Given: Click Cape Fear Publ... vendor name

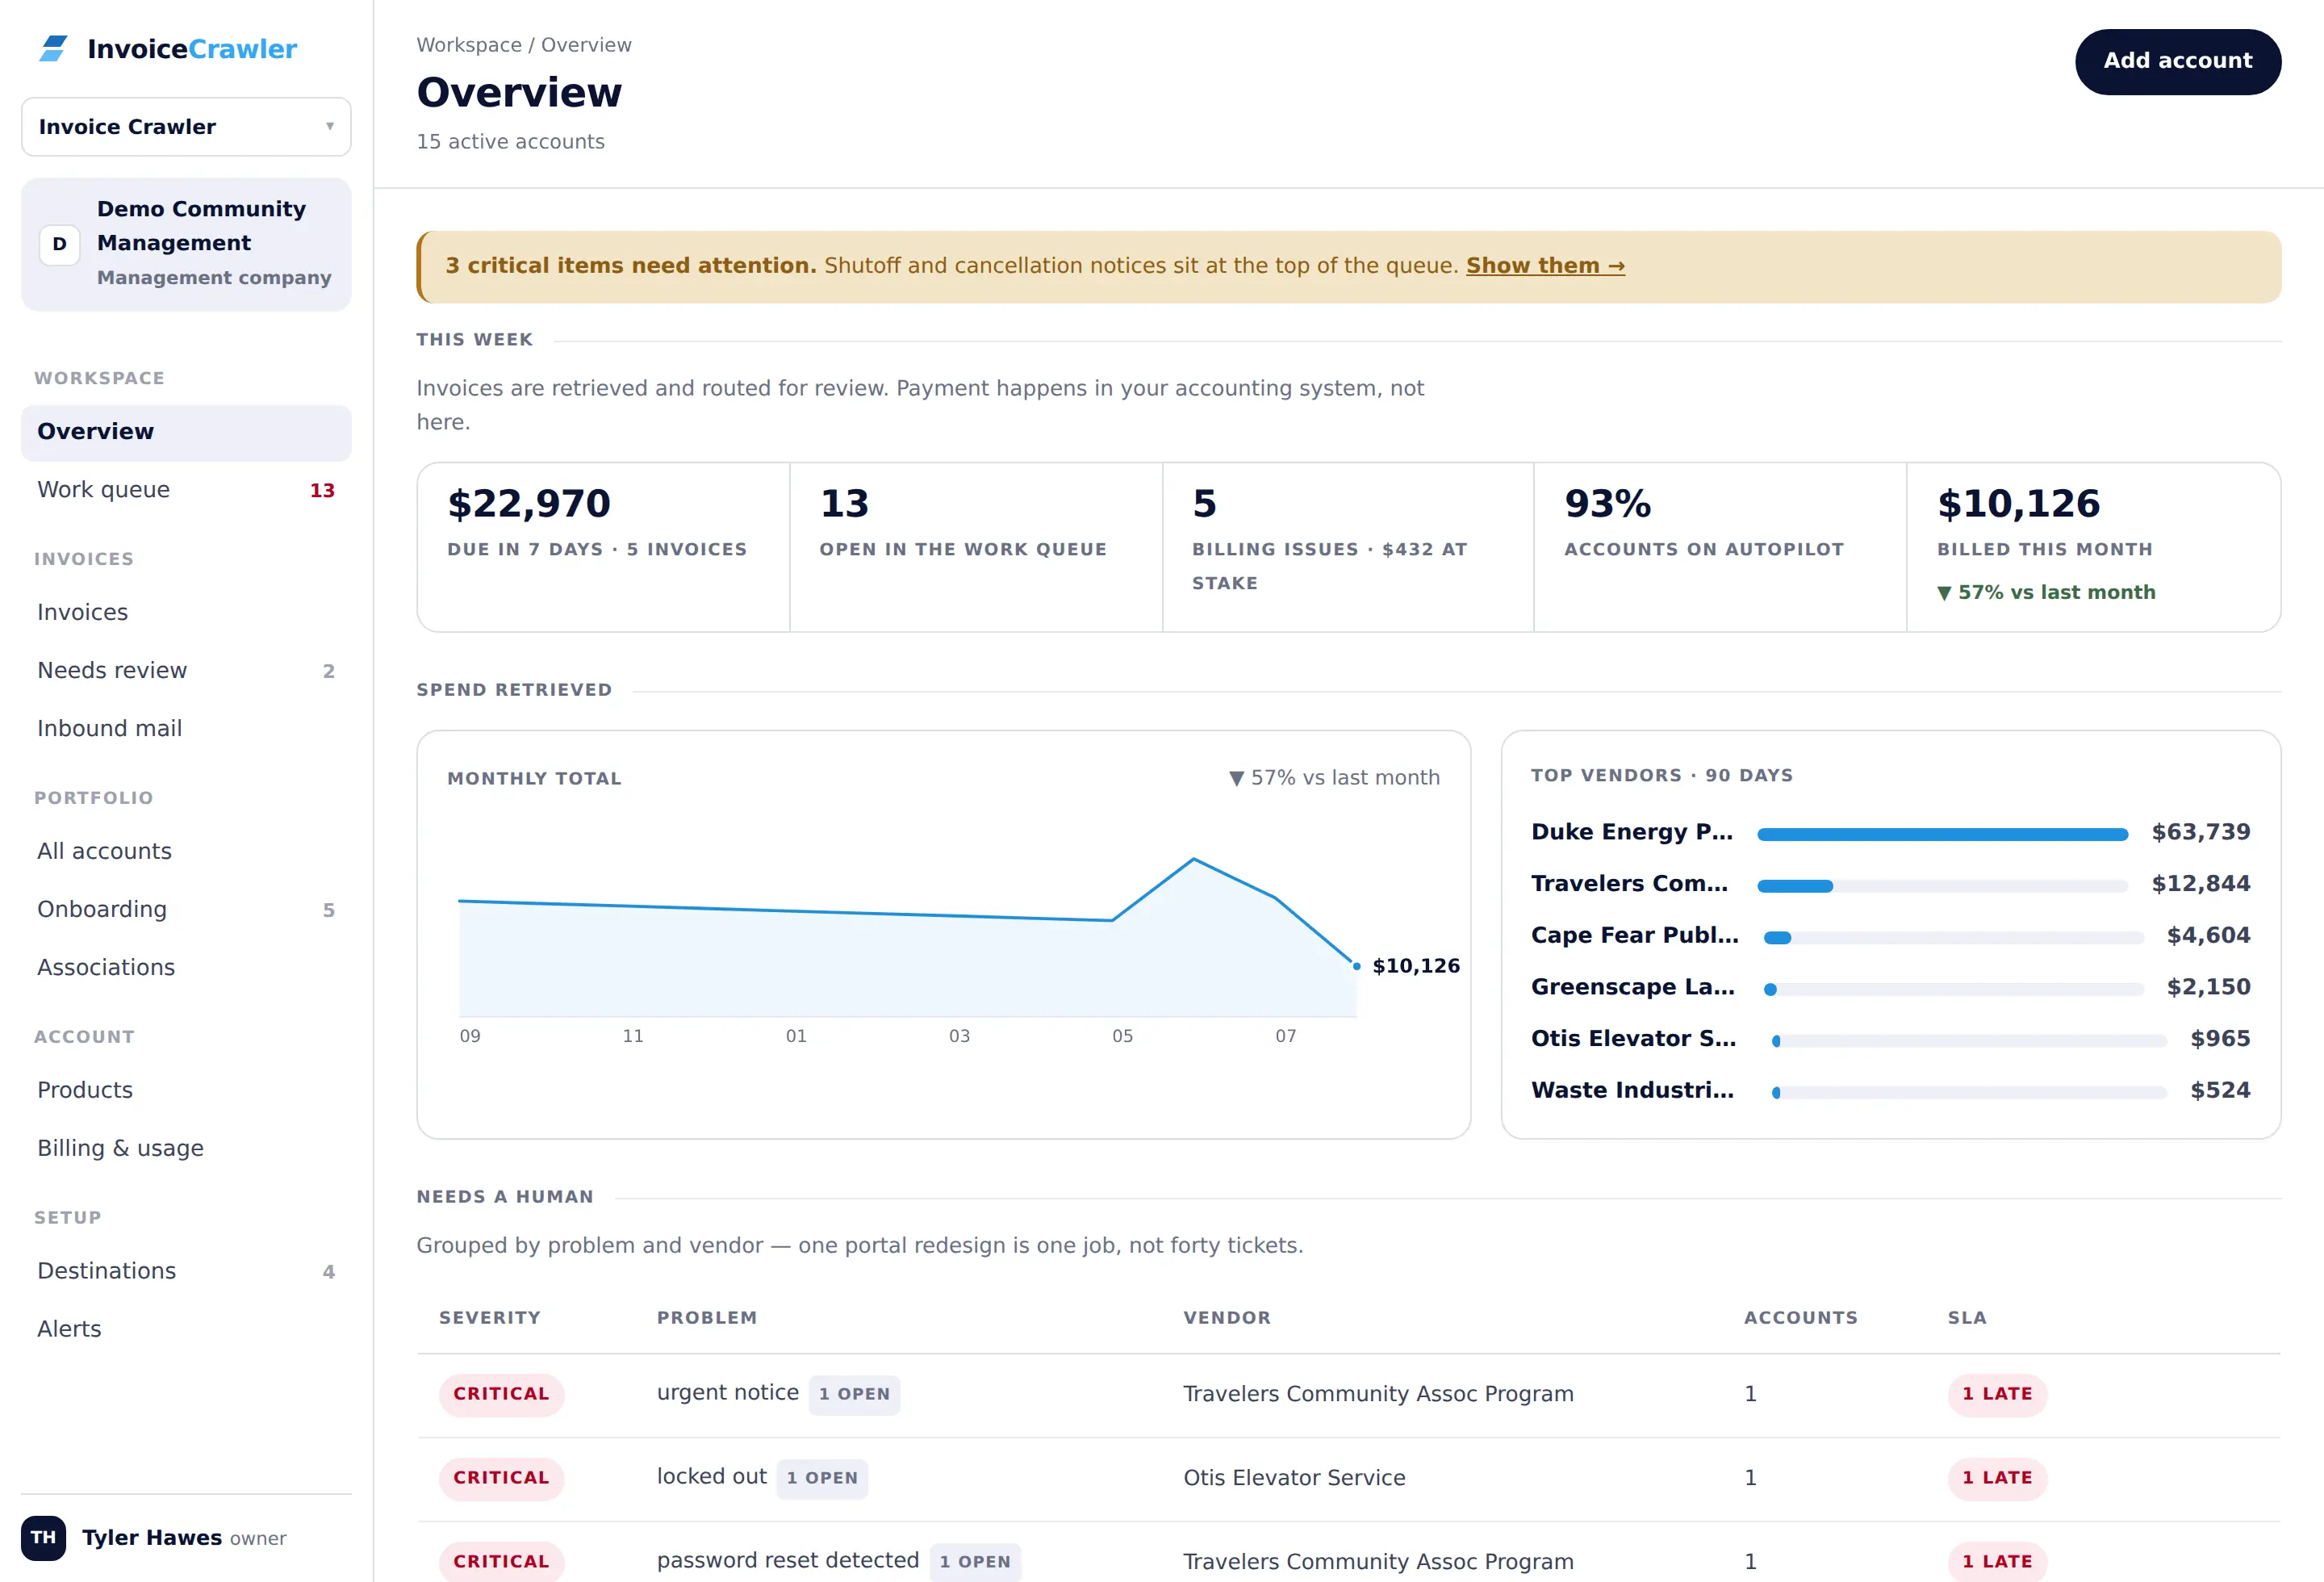Looking at the screenshot, I should click(1635, 935).
